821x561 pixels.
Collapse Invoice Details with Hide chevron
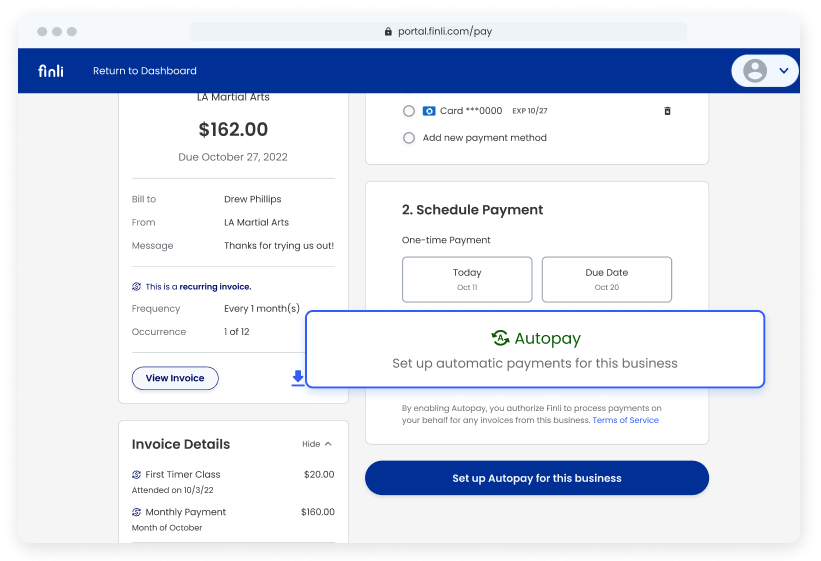pyautogui.click(x=317, y=444)
